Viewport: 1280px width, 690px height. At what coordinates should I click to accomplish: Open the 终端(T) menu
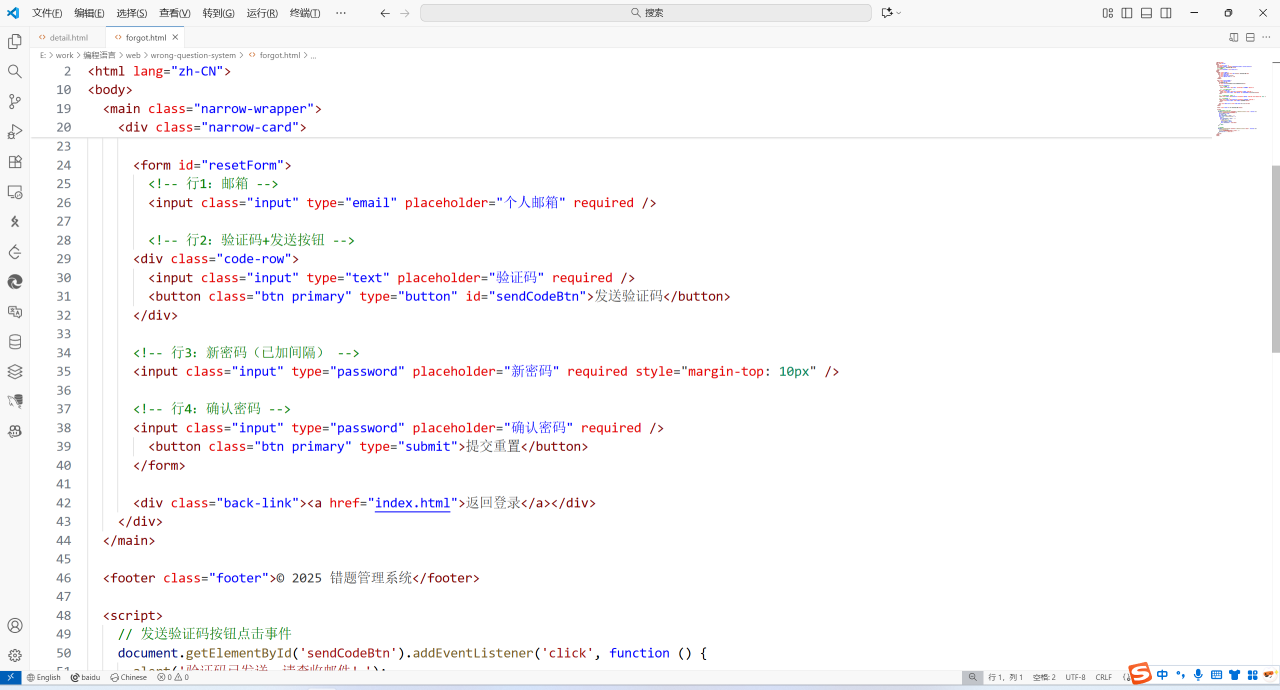pos(305,13)
